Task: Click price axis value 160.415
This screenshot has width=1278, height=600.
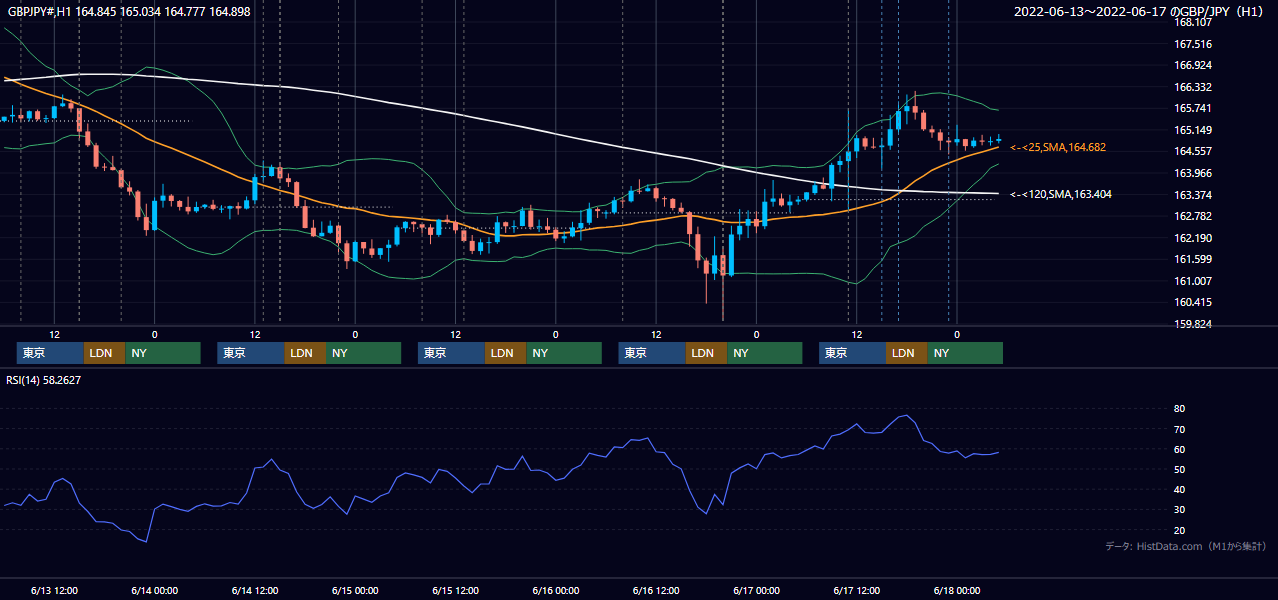Action: [x=1192, y=302]
